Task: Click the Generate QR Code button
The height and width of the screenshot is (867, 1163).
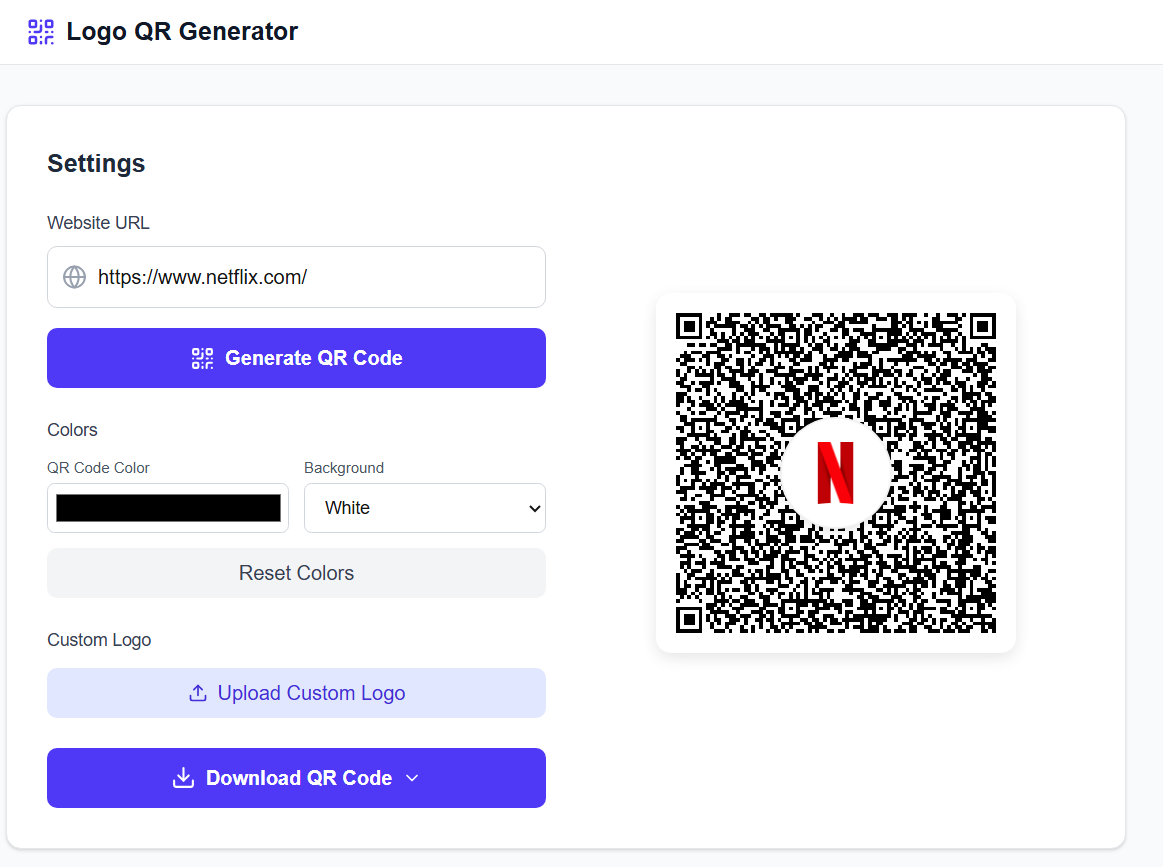Action: point(296,358)
